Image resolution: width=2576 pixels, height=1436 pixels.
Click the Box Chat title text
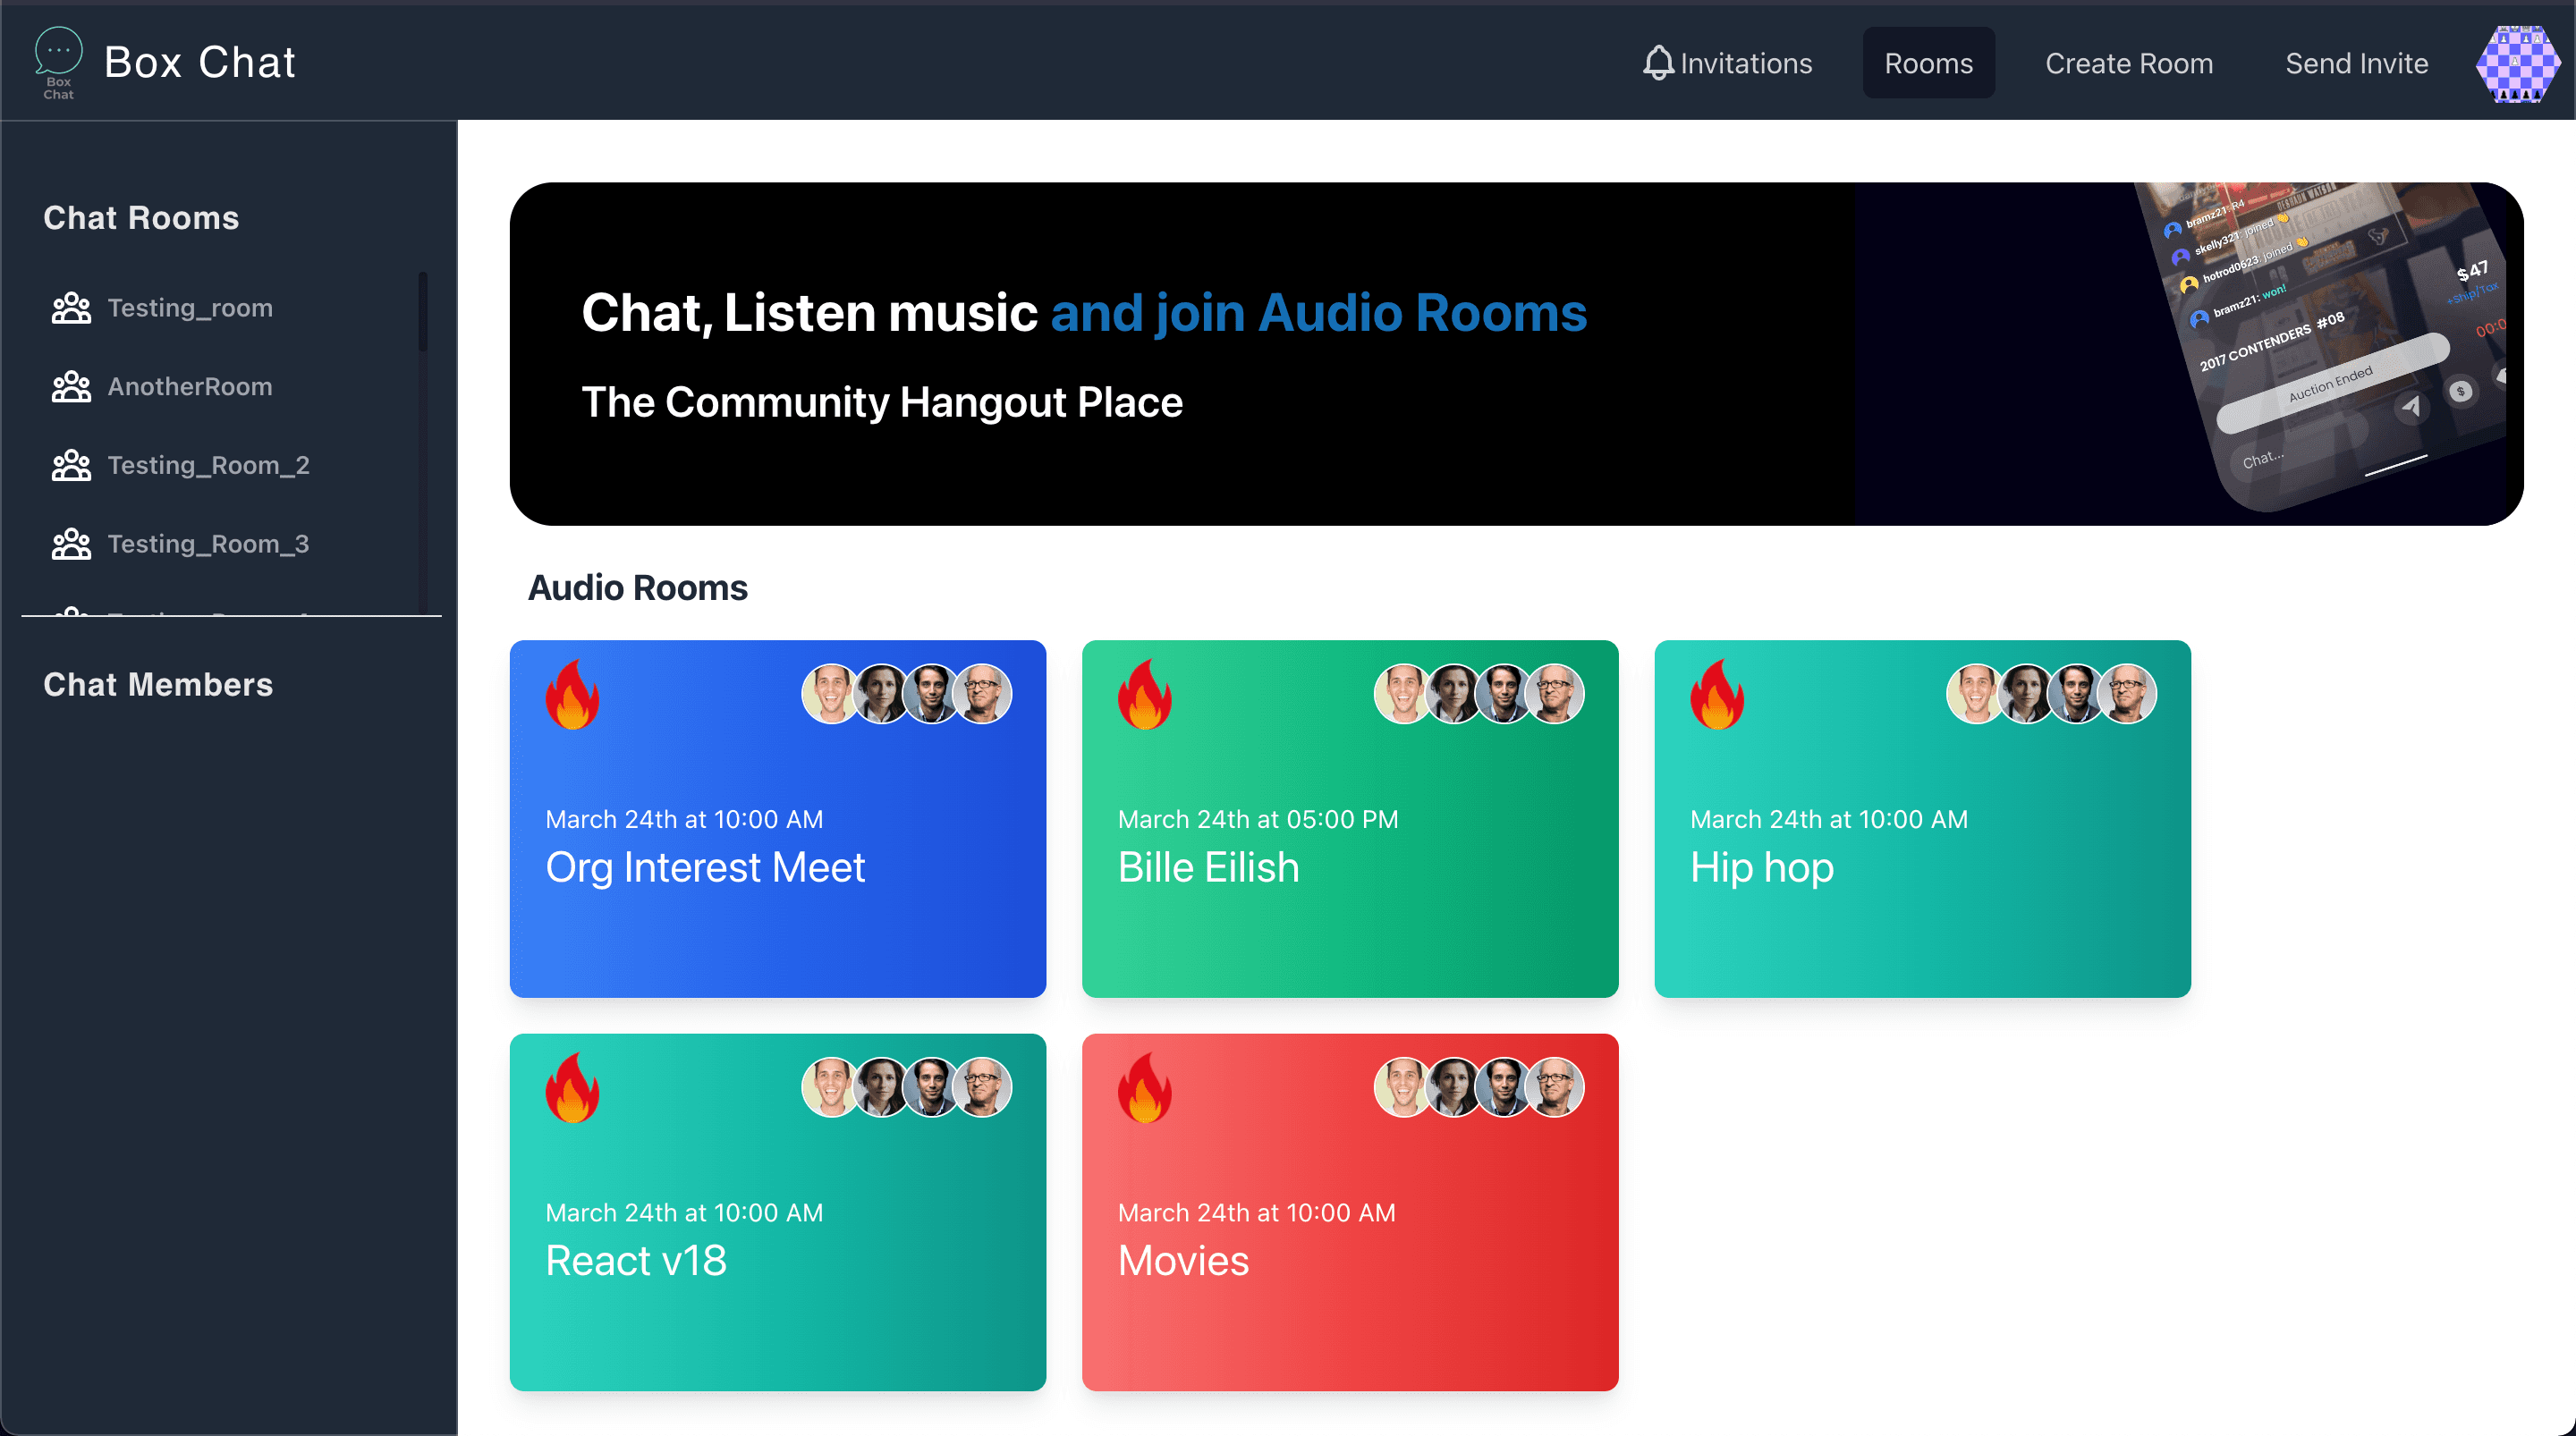199,62
